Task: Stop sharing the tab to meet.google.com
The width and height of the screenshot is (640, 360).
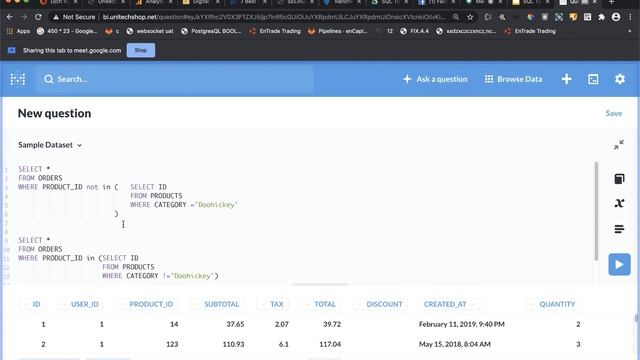Action: tap(140, 50)
